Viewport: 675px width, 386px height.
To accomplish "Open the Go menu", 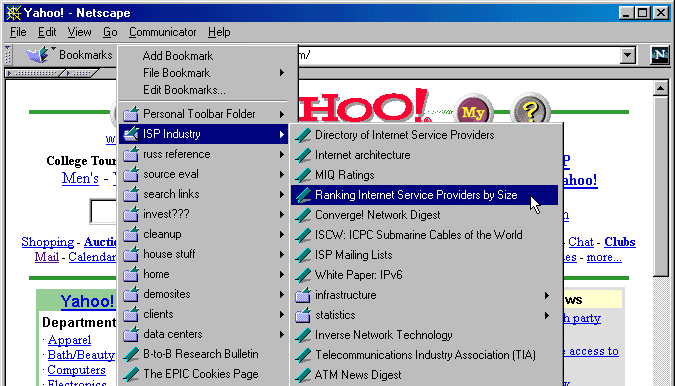I will pos(110,32).
